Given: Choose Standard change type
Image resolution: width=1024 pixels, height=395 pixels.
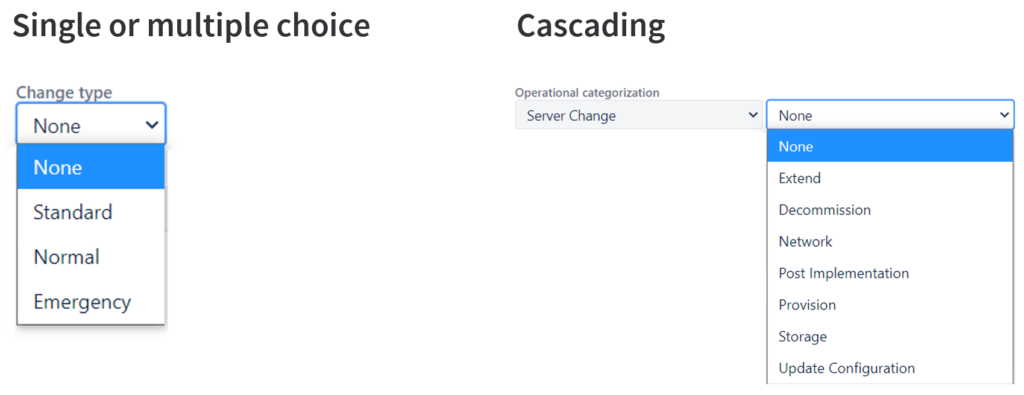Looking at the screenshot, I should click(91, 212).
